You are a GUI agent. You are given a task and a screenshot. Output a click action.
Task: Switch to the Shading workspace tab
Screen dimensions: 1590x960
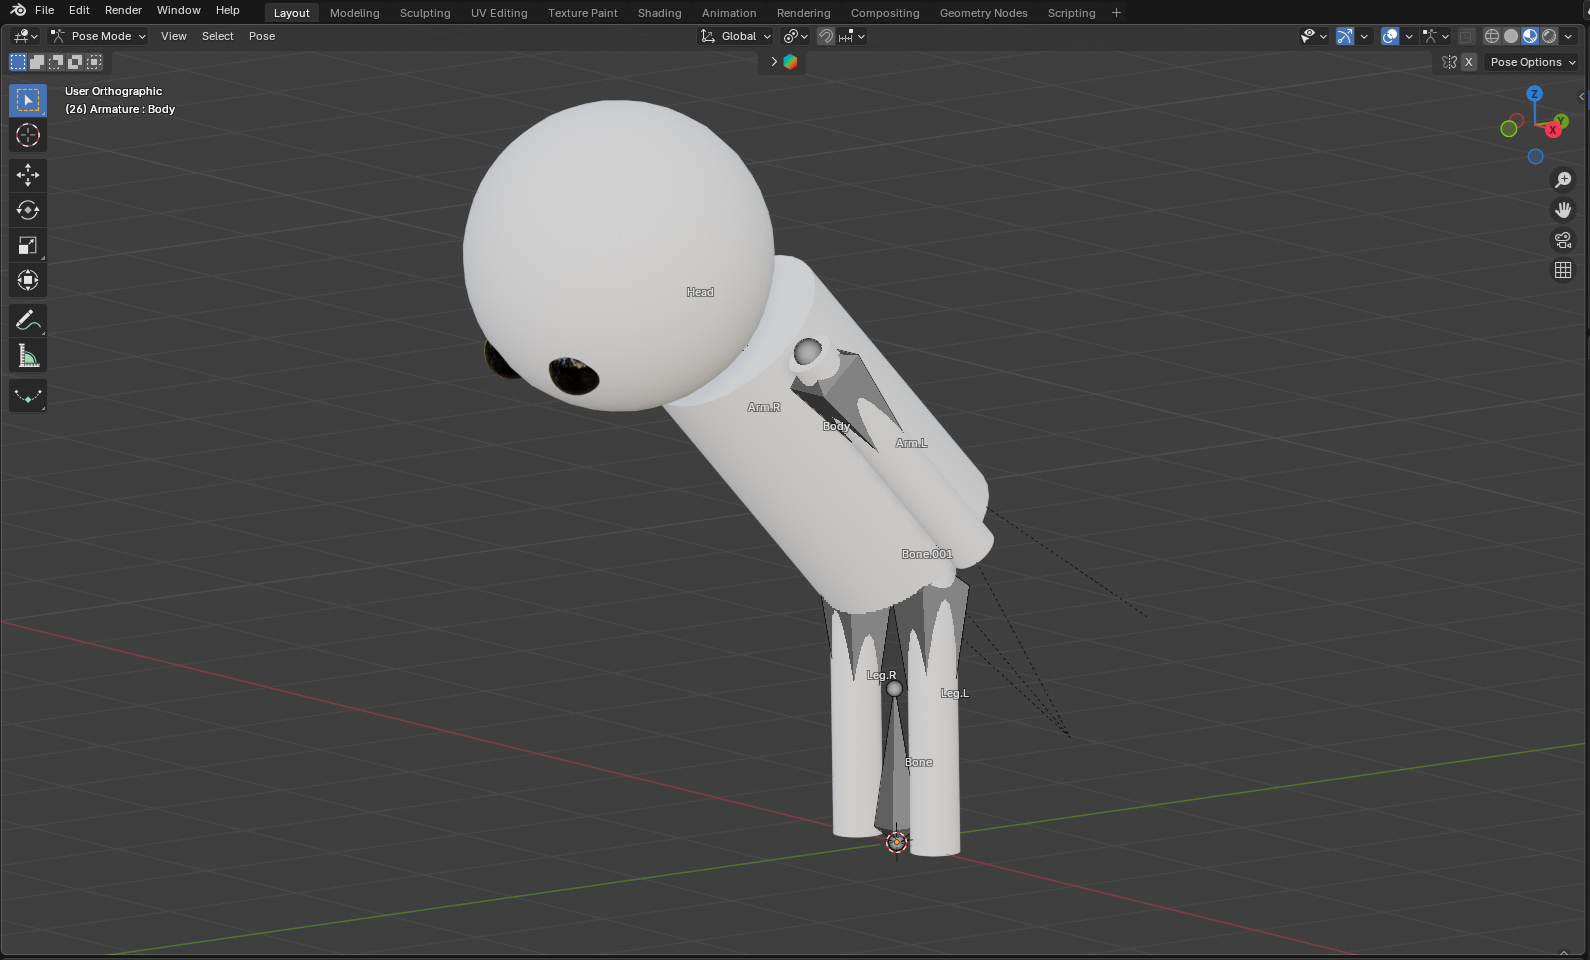pos(660,13)
